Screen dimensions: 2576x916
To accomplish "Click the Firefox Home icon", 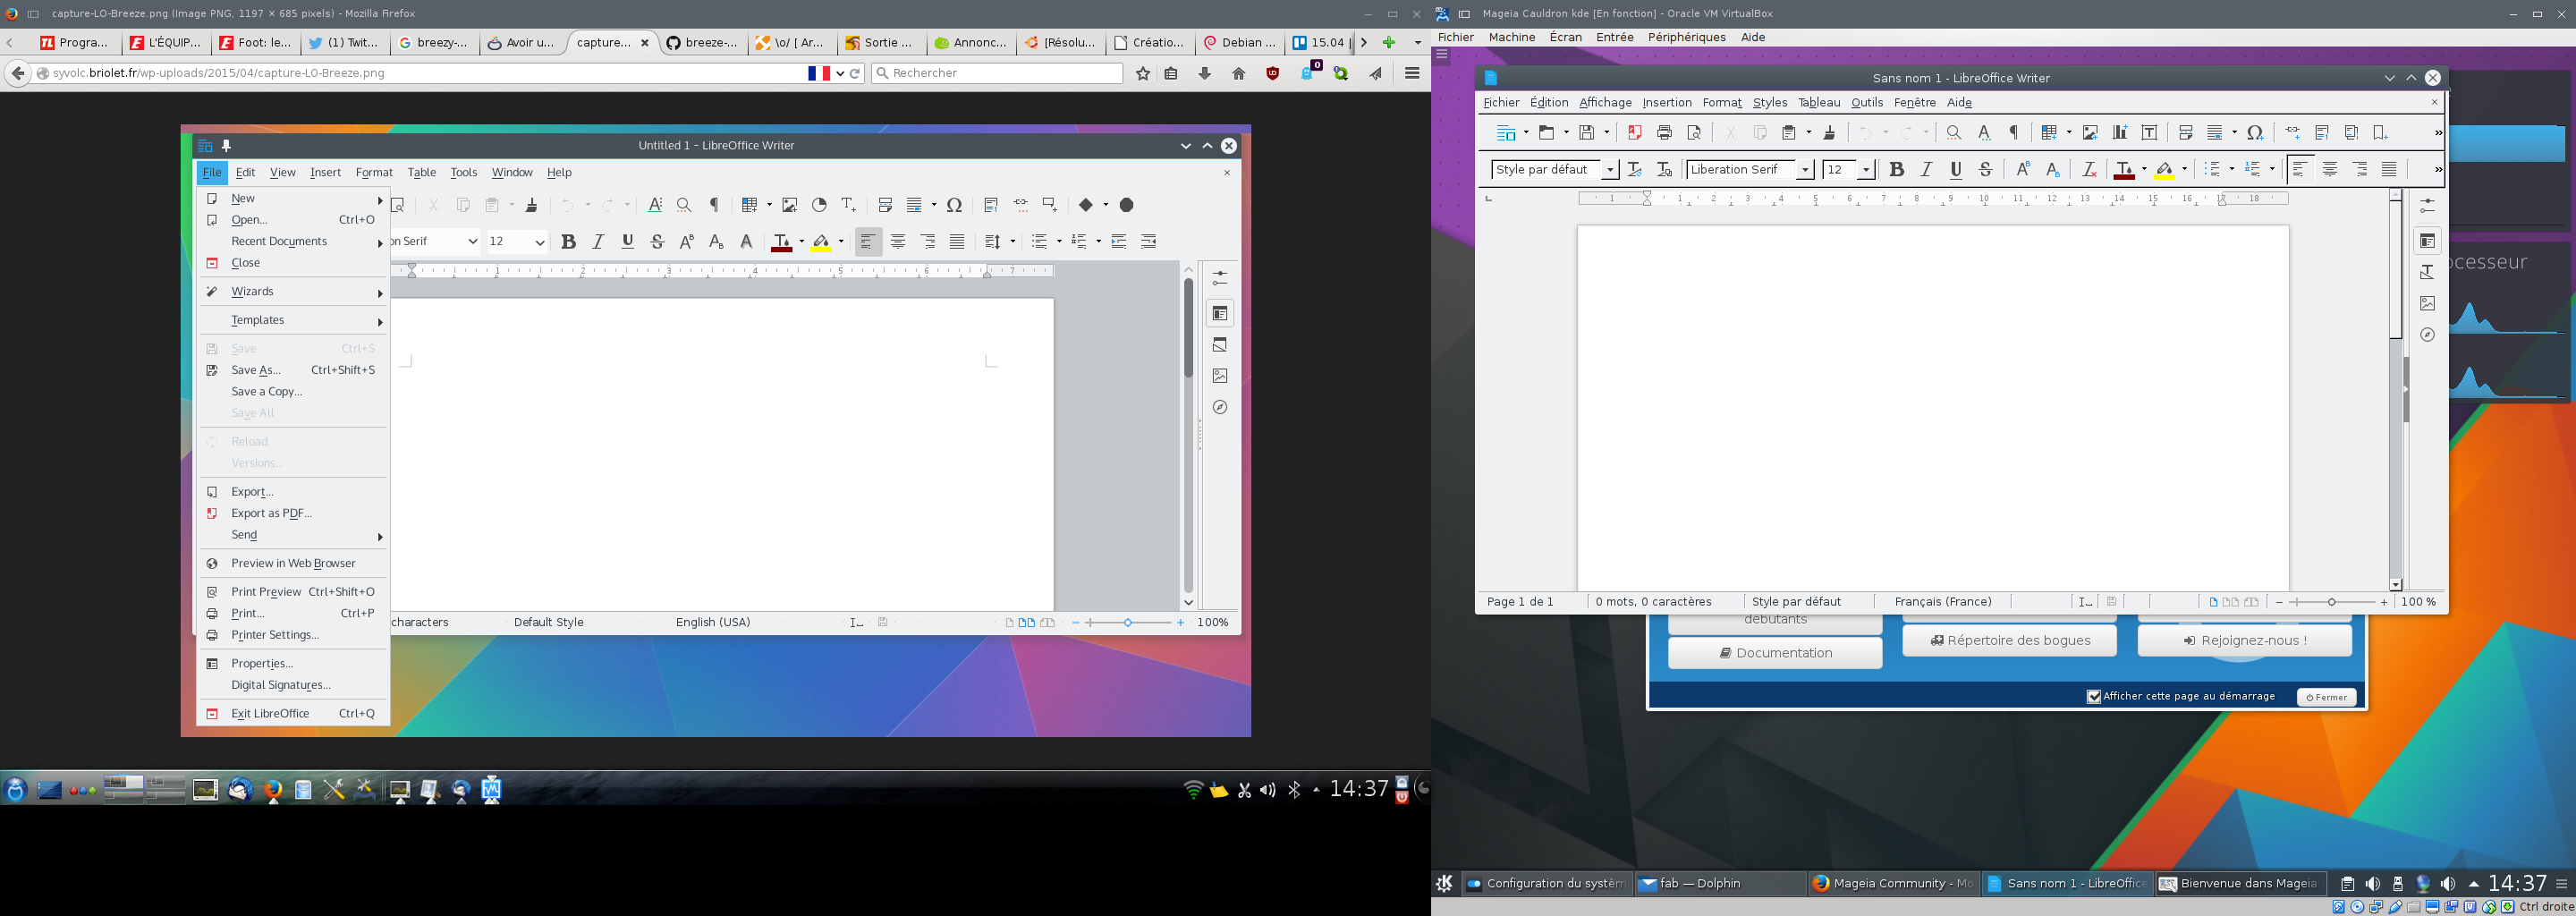I will point(1238,73).
